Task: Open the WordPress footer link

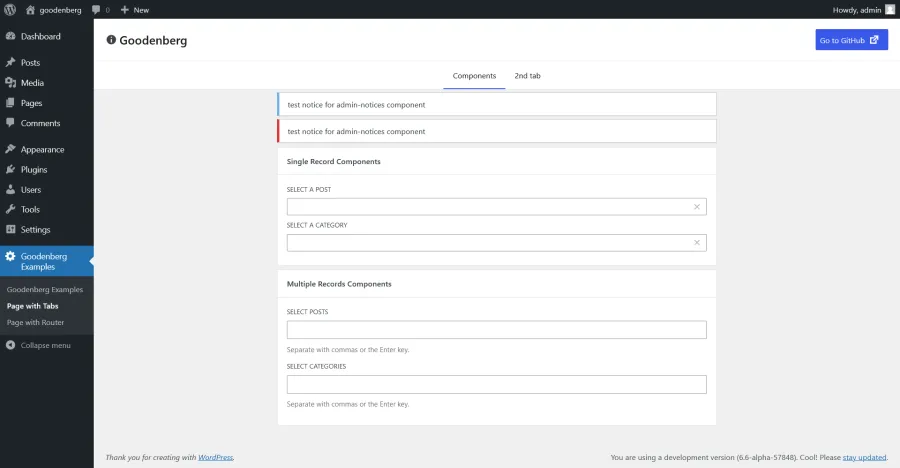Action: pyautogui.click(x=215, y=457)
